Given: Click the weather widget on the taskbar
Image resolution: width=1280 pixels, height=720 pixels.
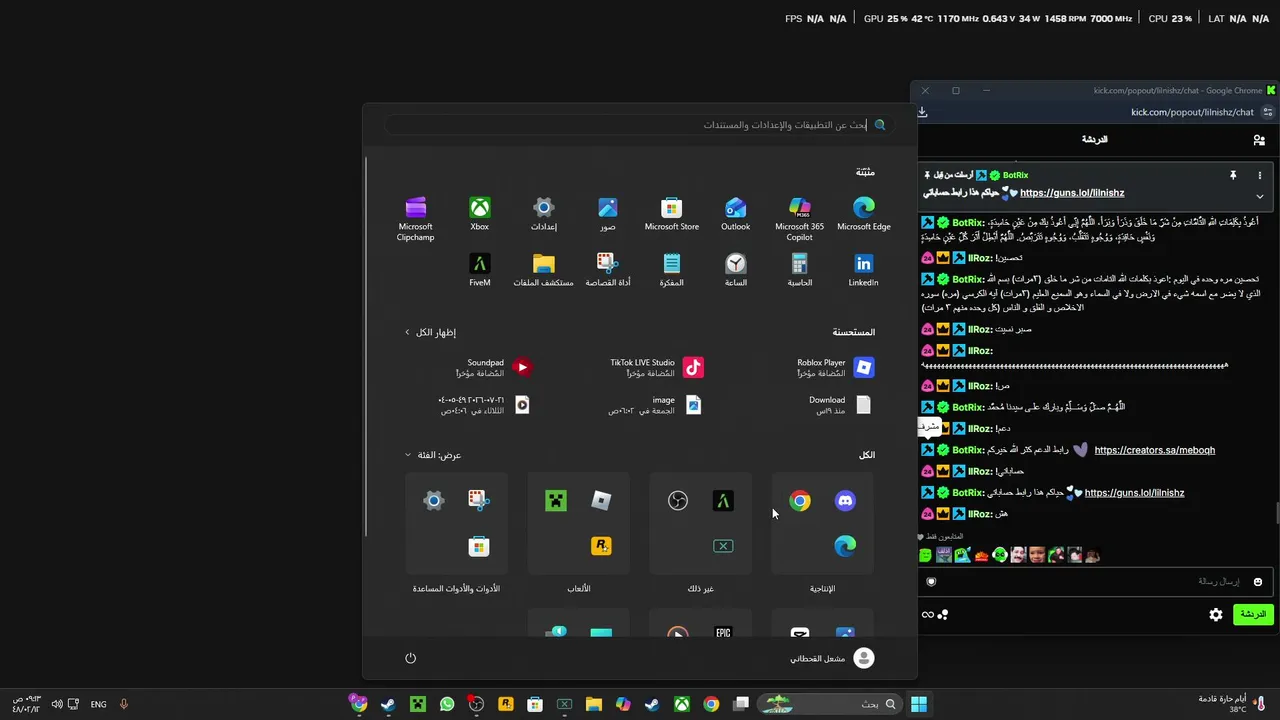Looking at the screenshot, I should [x=1232, y=704].
